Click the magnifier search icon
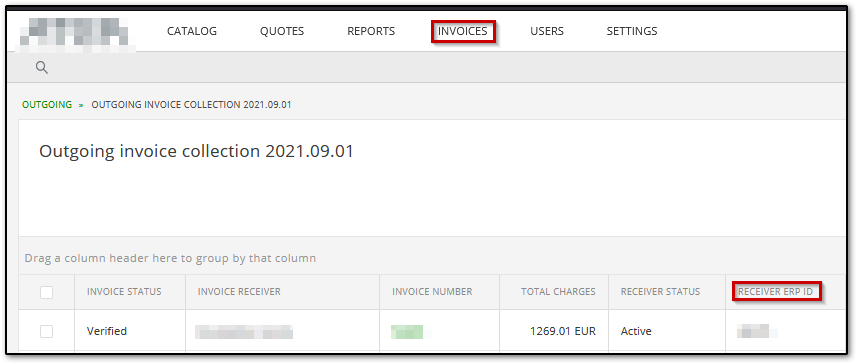 42,68
